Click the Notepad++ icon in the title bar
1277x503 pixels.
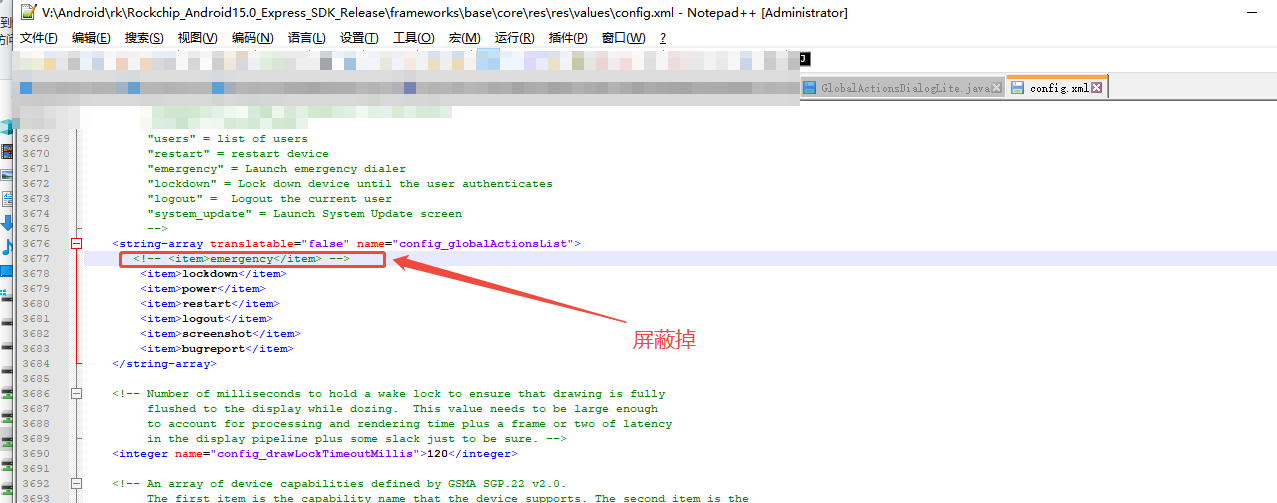(x=27, y=13)
